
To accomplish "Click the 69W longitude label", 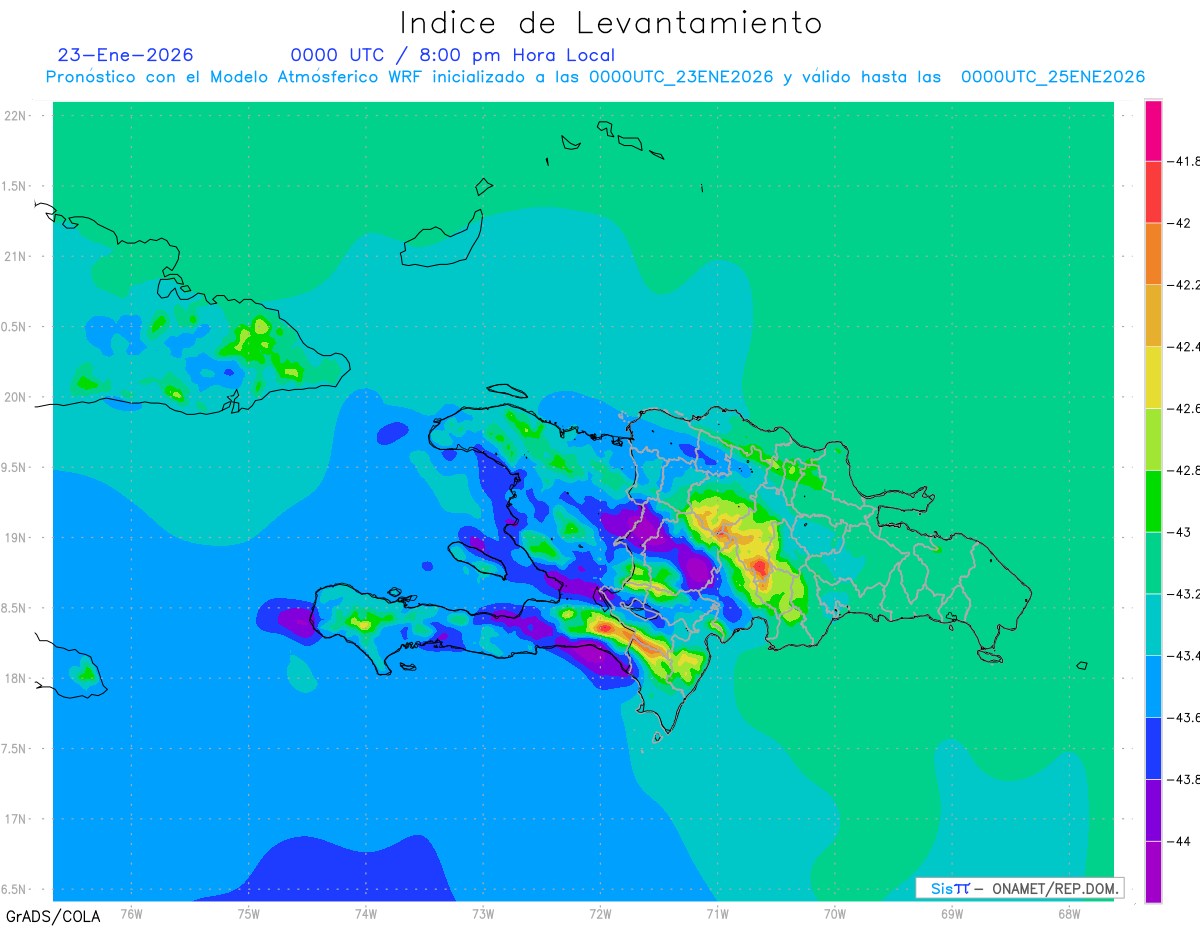I will (x=951, y=913).
